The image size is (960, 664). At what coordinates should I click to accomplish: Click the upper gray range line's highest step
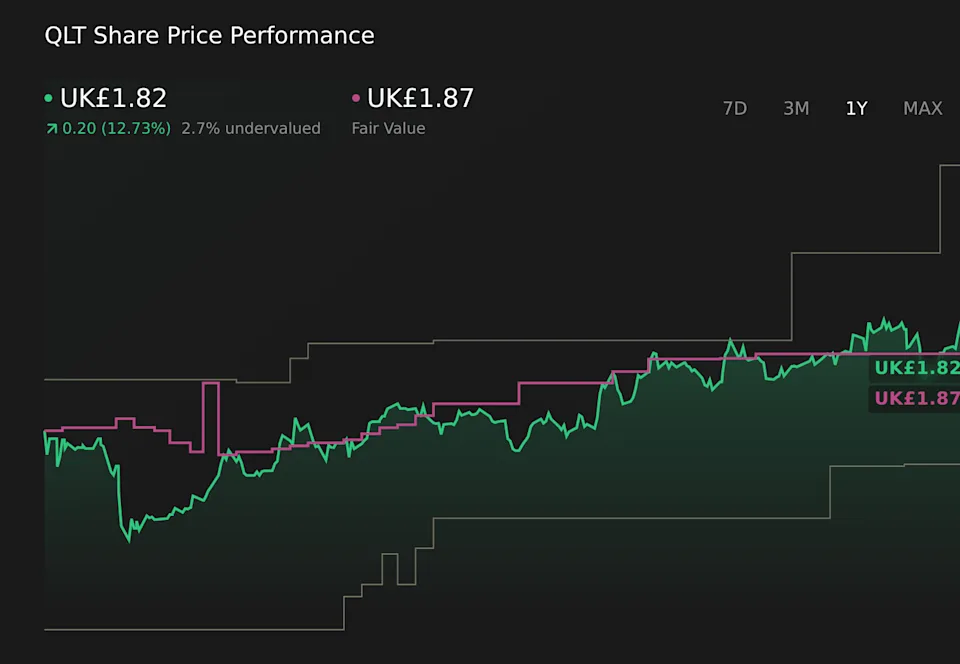pyautogui.click(x=950, y=166)
